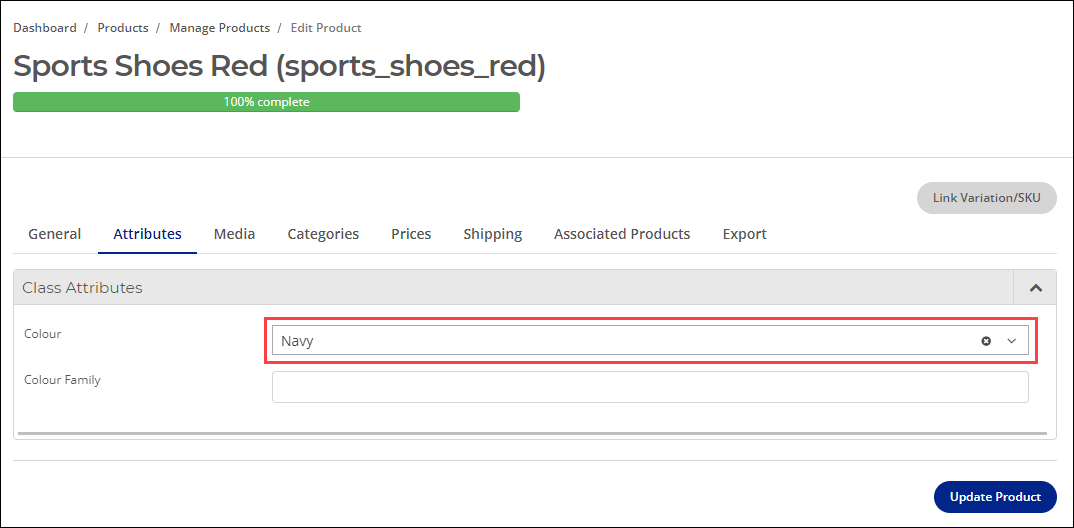
Task: Open the Media tab
Action: [234, 234]
